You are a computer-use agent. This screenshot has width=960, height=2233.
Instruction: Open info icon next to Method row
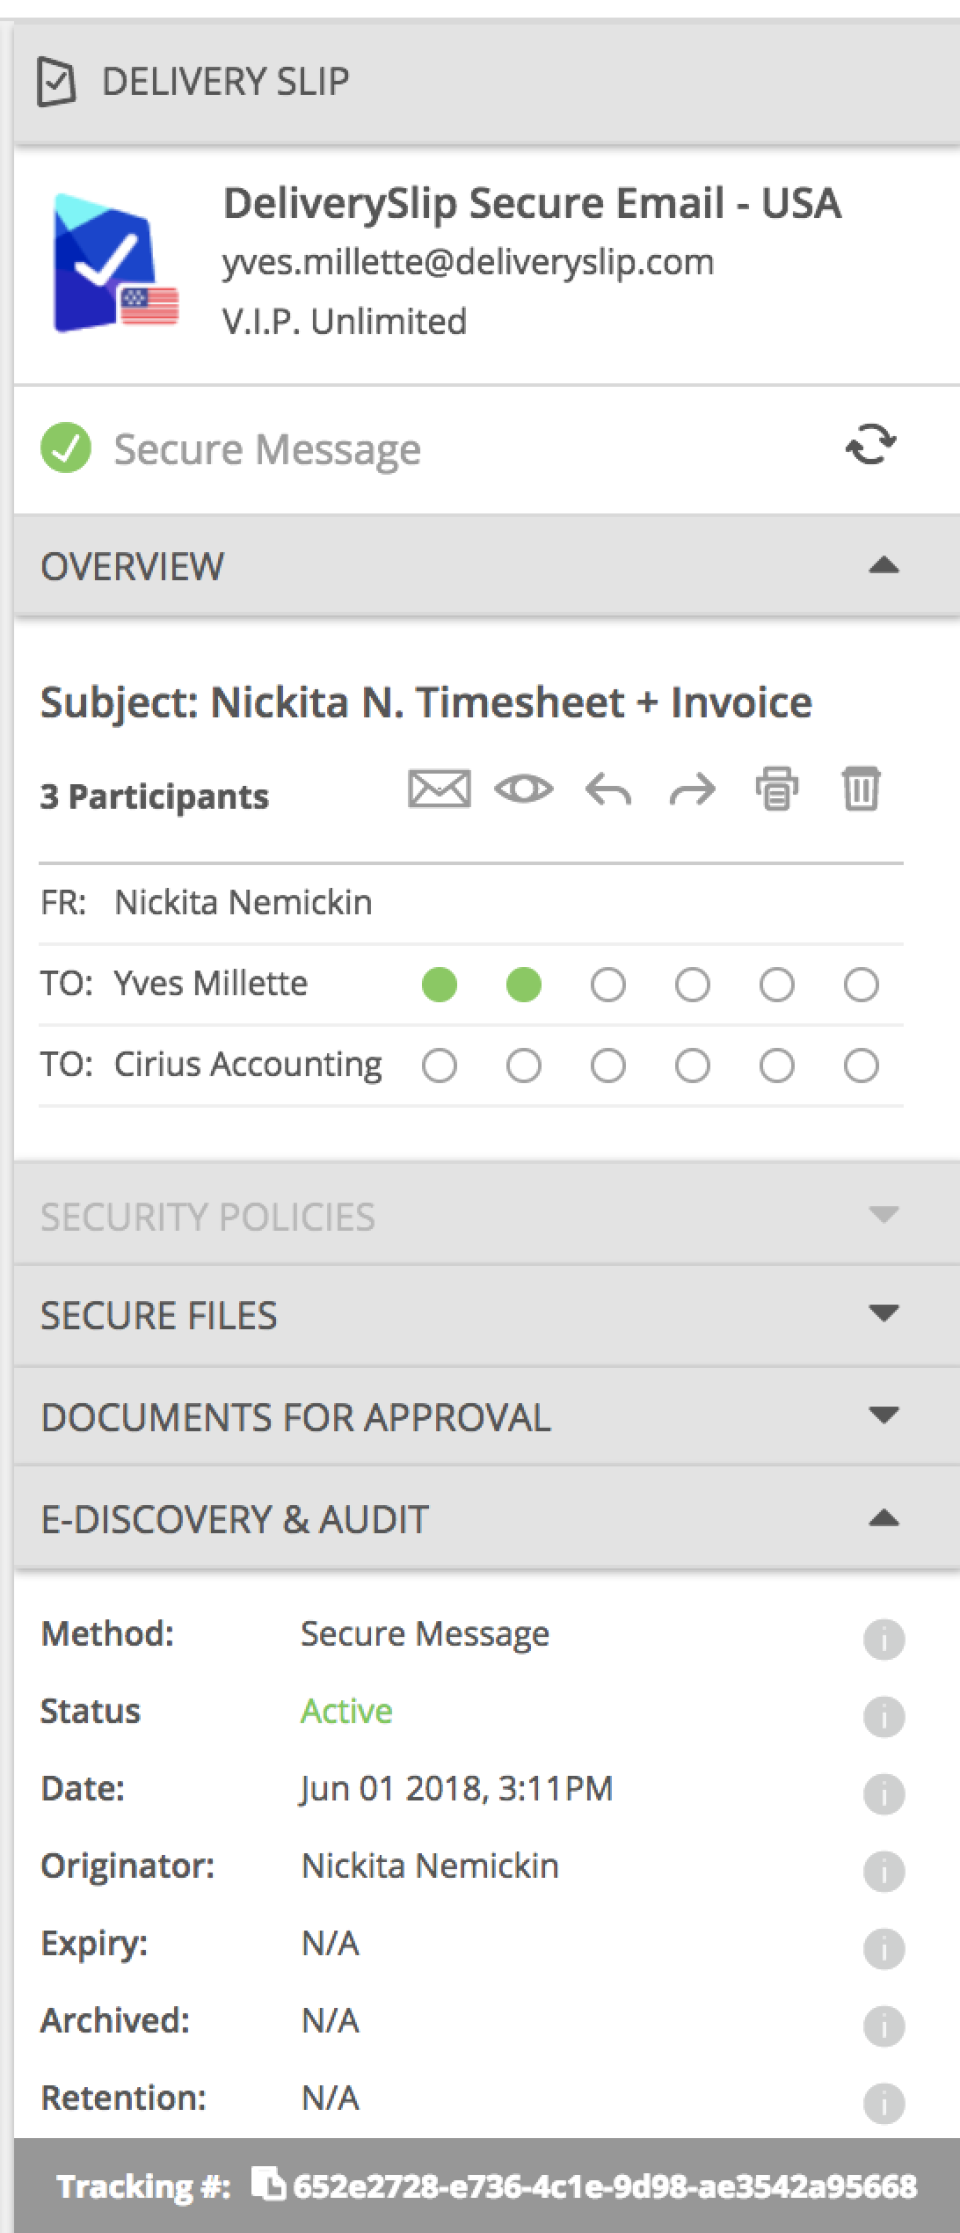pos(884,1639)
